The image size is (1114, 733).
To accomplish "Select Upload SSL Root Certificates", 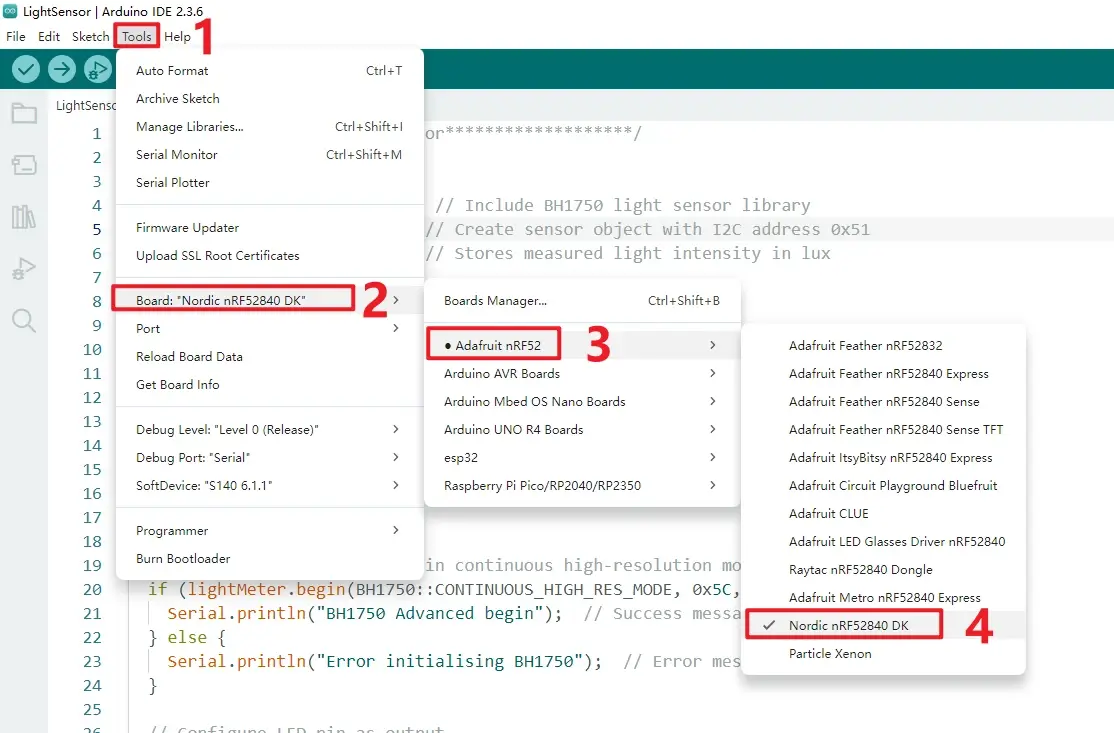I will (x=270, y=256).
